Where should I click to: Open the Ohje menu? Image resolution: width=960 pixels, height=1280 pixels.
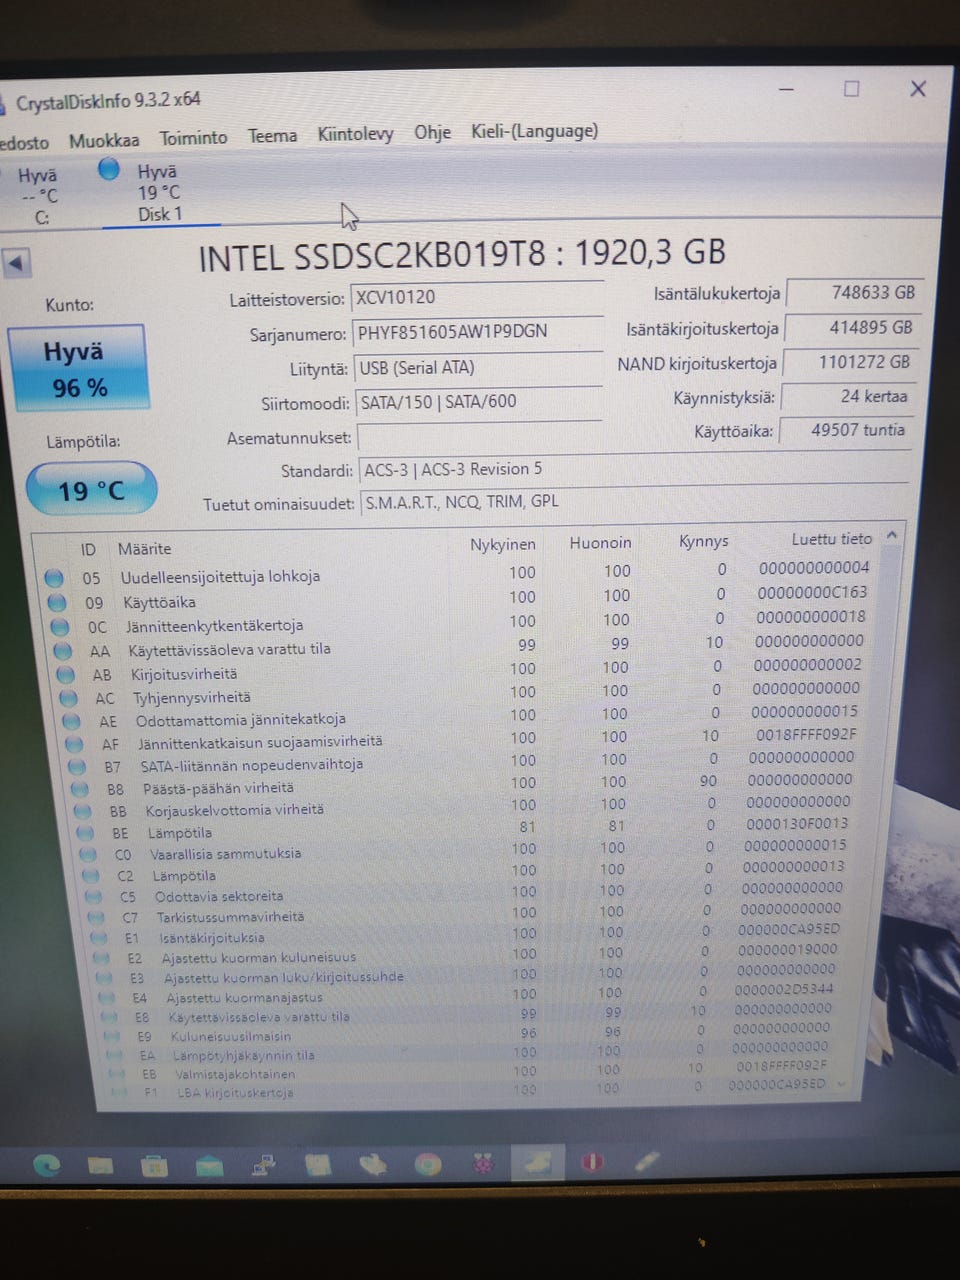click(x=432, y=132)
